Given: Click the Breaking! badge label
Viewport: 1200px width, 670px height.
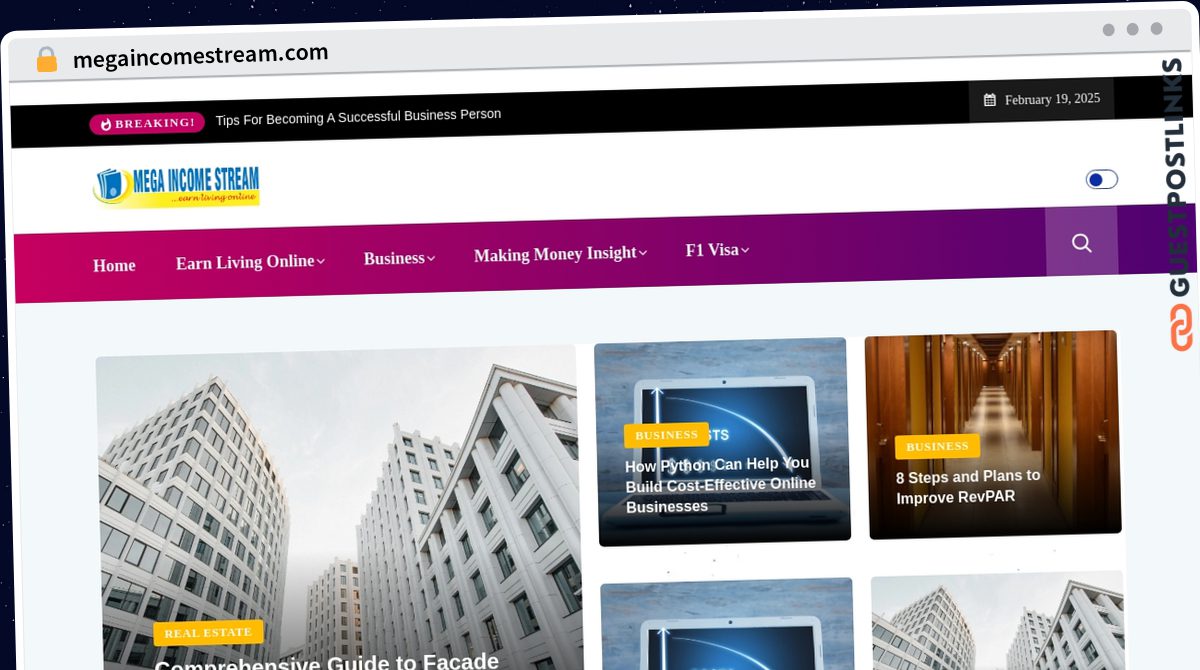Looking at the screenshot, I should [x=147, y=123].
